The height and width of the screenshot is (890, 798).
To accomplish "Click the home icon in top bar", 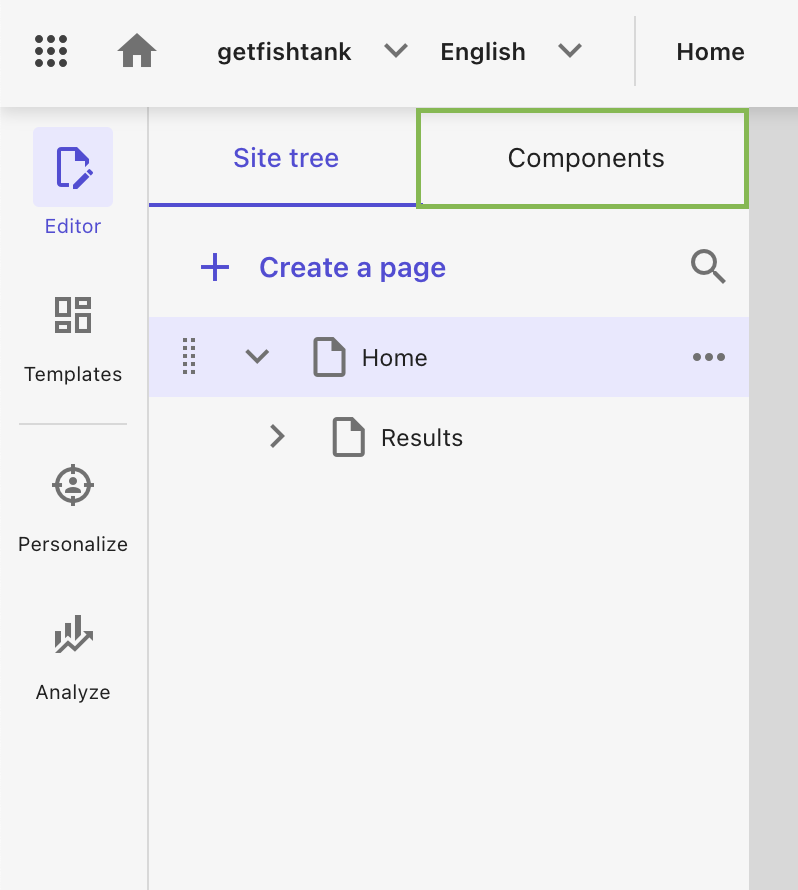I will pos(136,50).
